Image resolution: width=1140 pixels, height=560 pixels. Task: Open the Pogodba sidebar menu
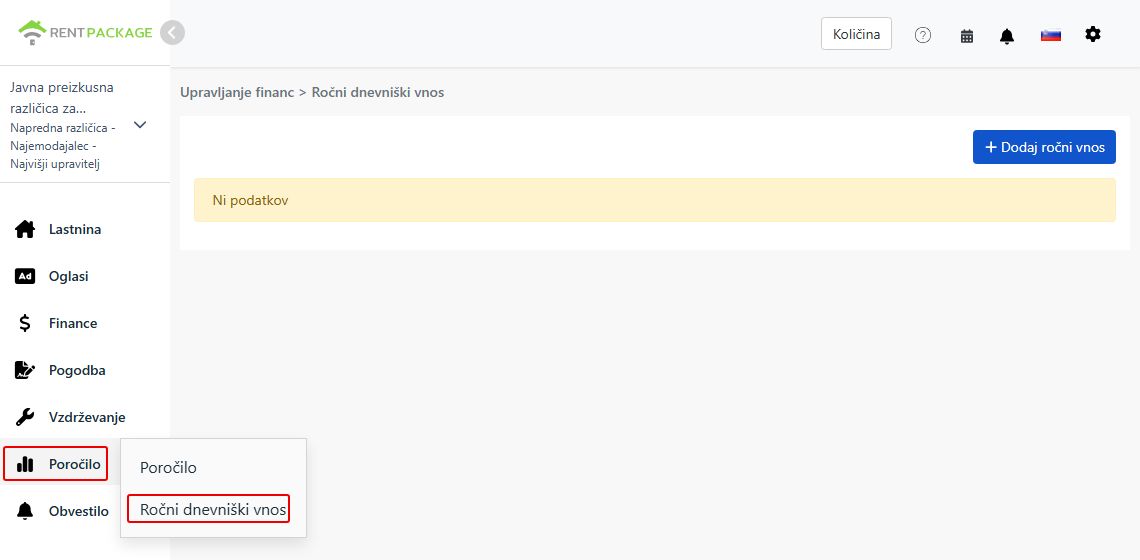coord(60,370)
